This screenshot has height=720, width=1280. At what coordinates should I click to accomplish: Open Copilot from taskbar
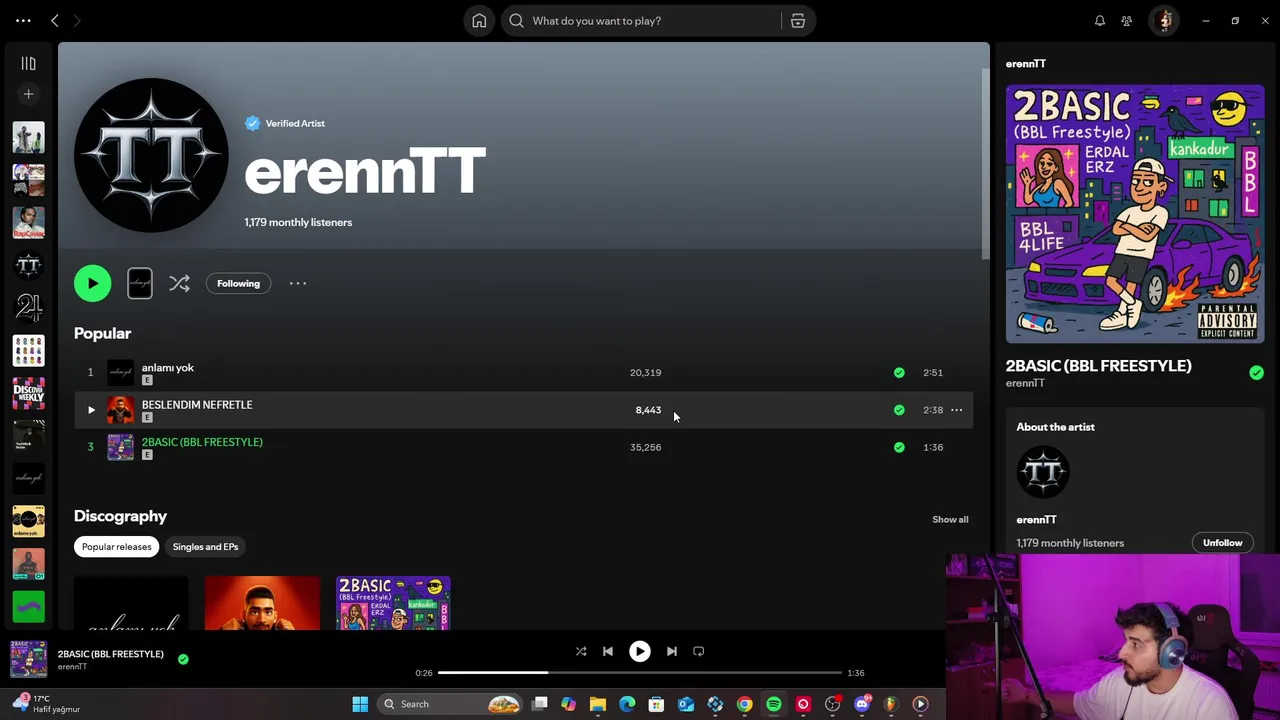[568, 704]
